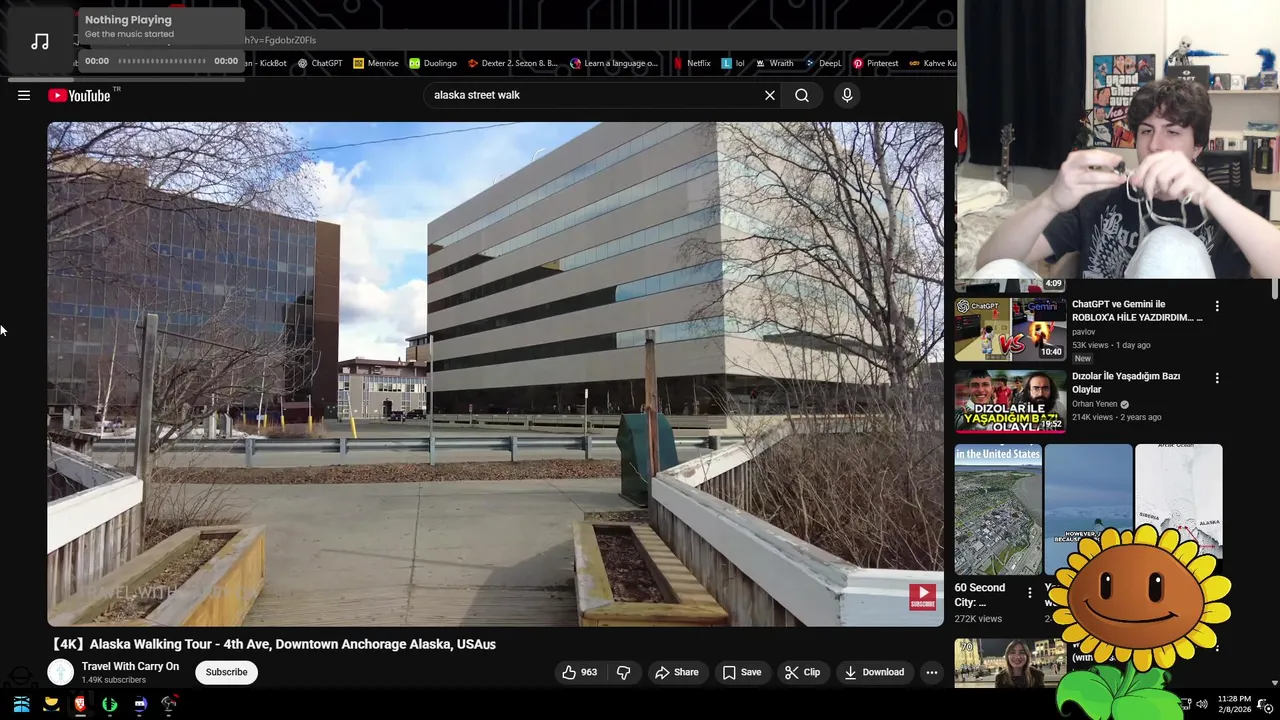Open options menu for the Dizolar İle video
Screen dimensions: 1280x720
pos(1217,378)
